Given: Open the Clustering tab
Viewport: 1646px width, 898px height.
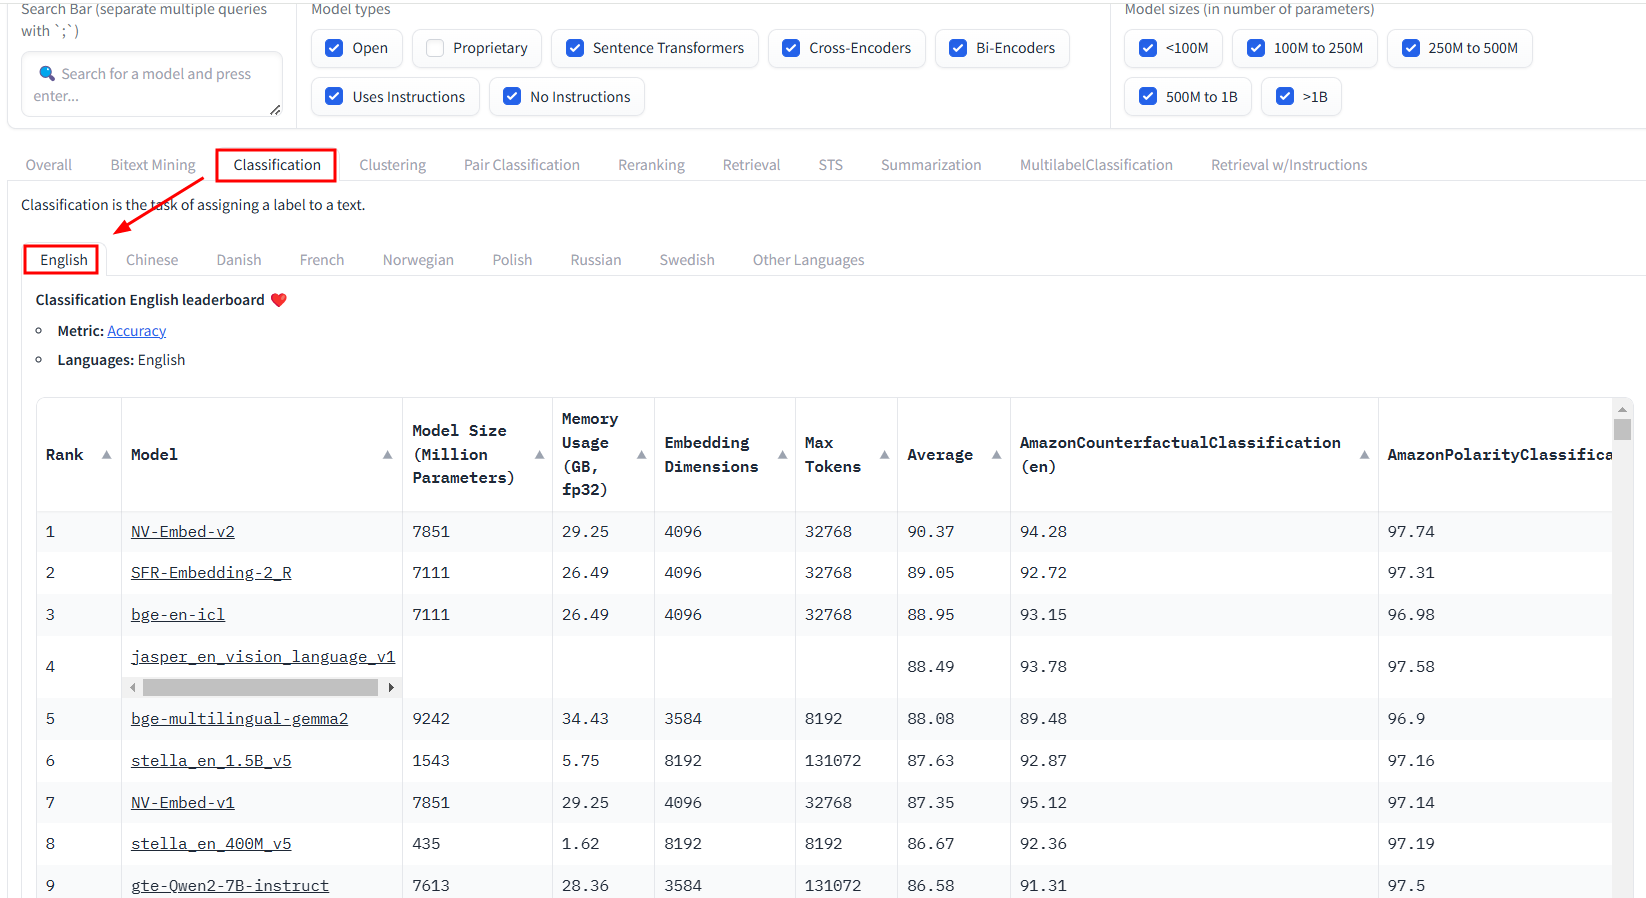Looking at the screenshot, I should point(393,165).
